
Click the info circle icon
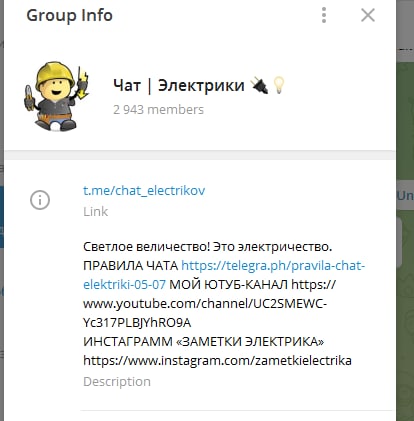[x=40, y=200]
